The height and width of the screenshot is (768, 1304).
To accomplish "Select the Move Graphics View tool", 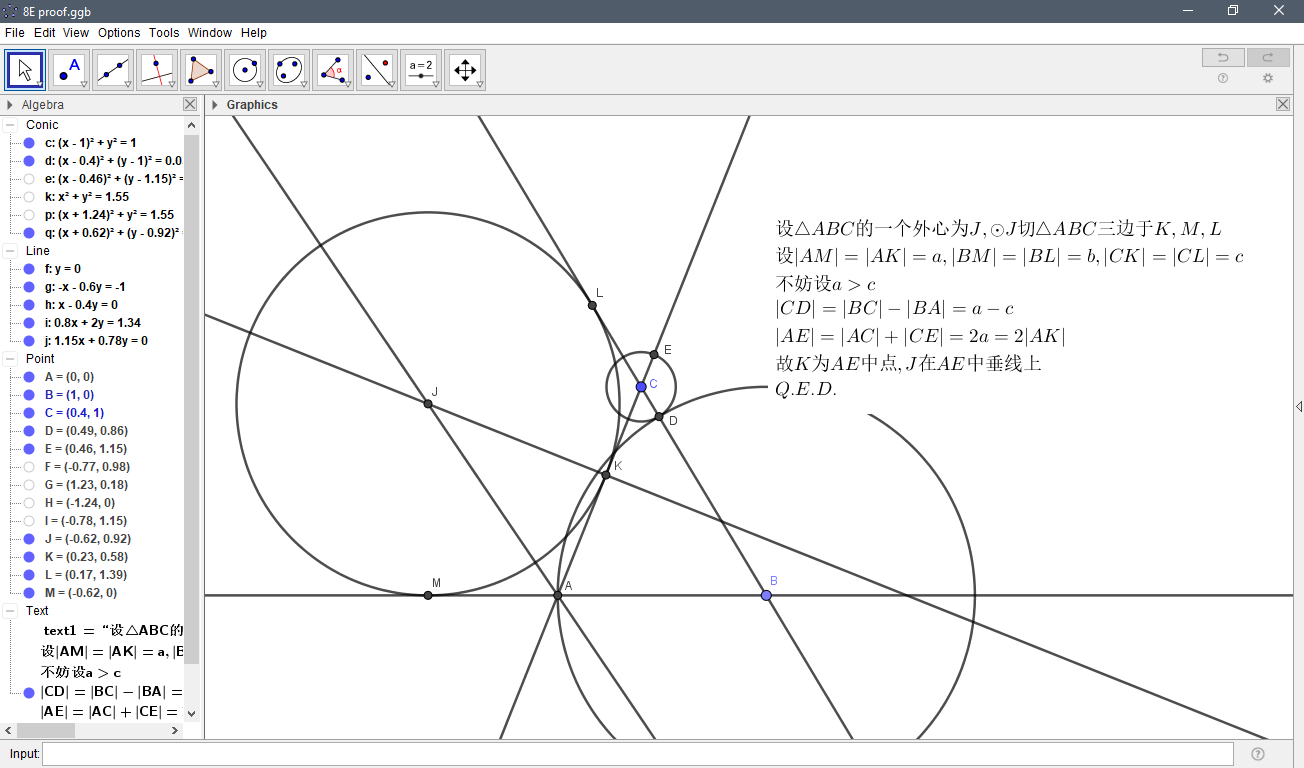I will tap(465, 69).
